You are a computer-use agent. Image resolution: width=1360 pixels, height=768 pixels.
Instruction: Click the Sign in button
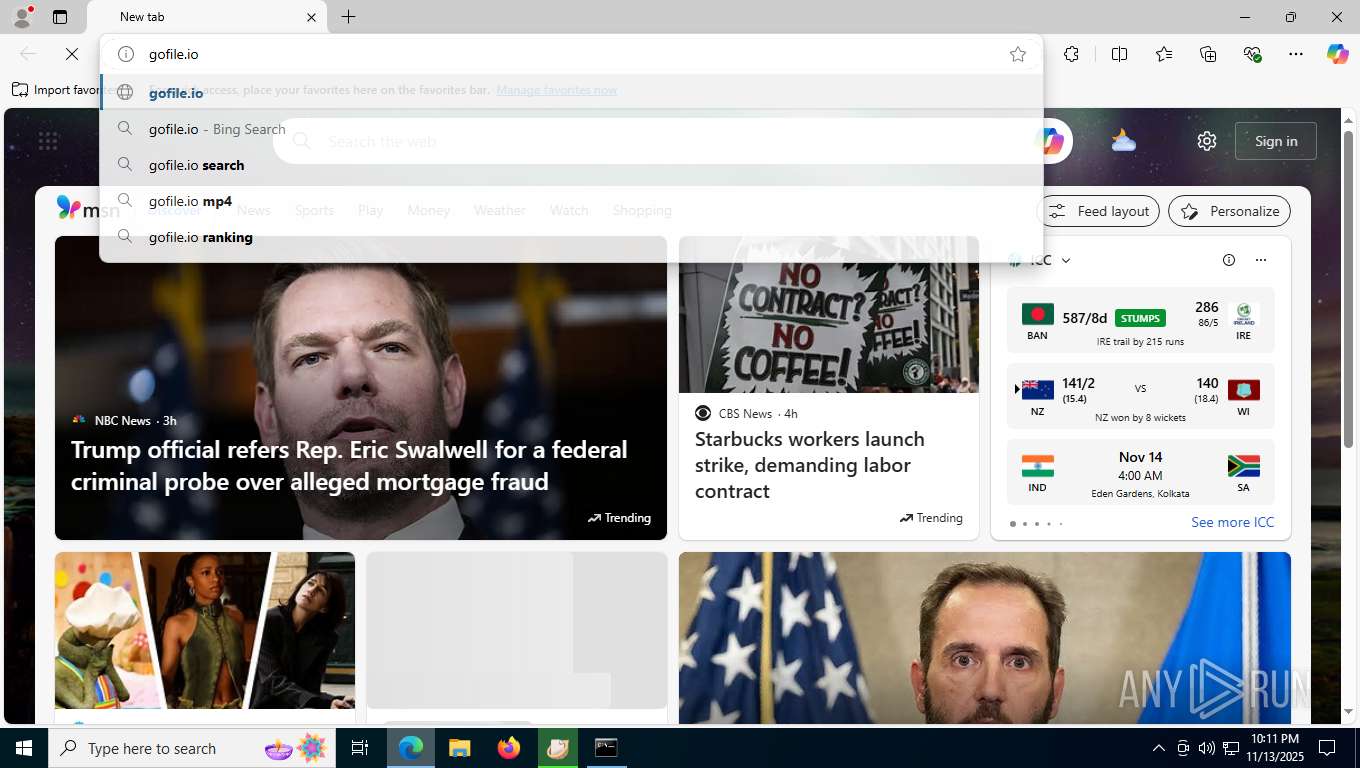1276,141
